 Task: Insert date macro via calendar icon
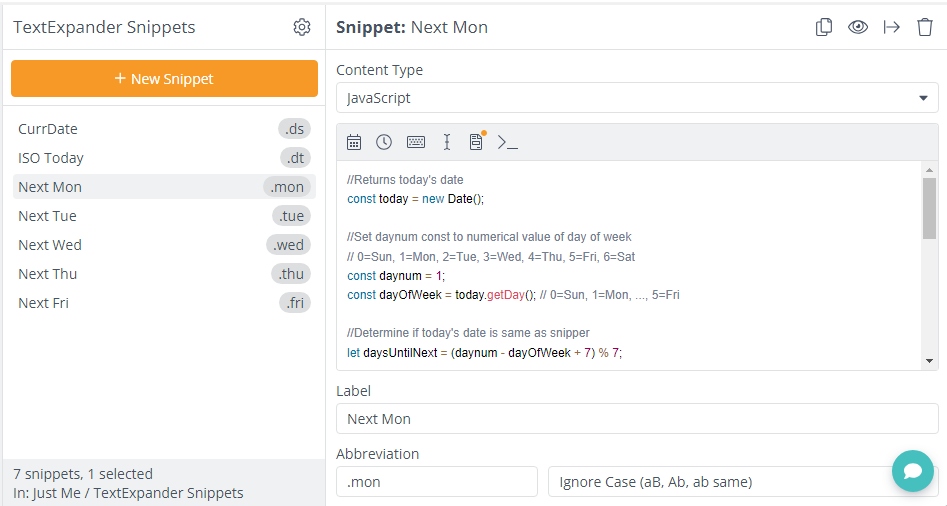354,142
